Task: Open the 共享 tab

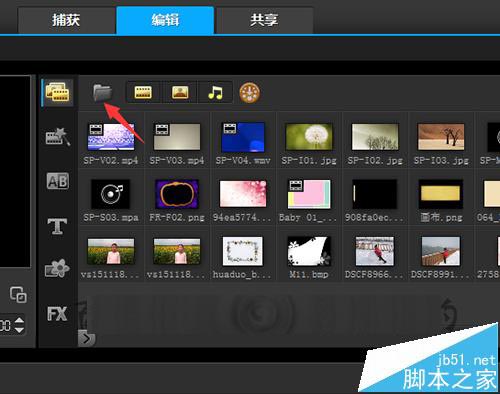Action: pos(264,20)
